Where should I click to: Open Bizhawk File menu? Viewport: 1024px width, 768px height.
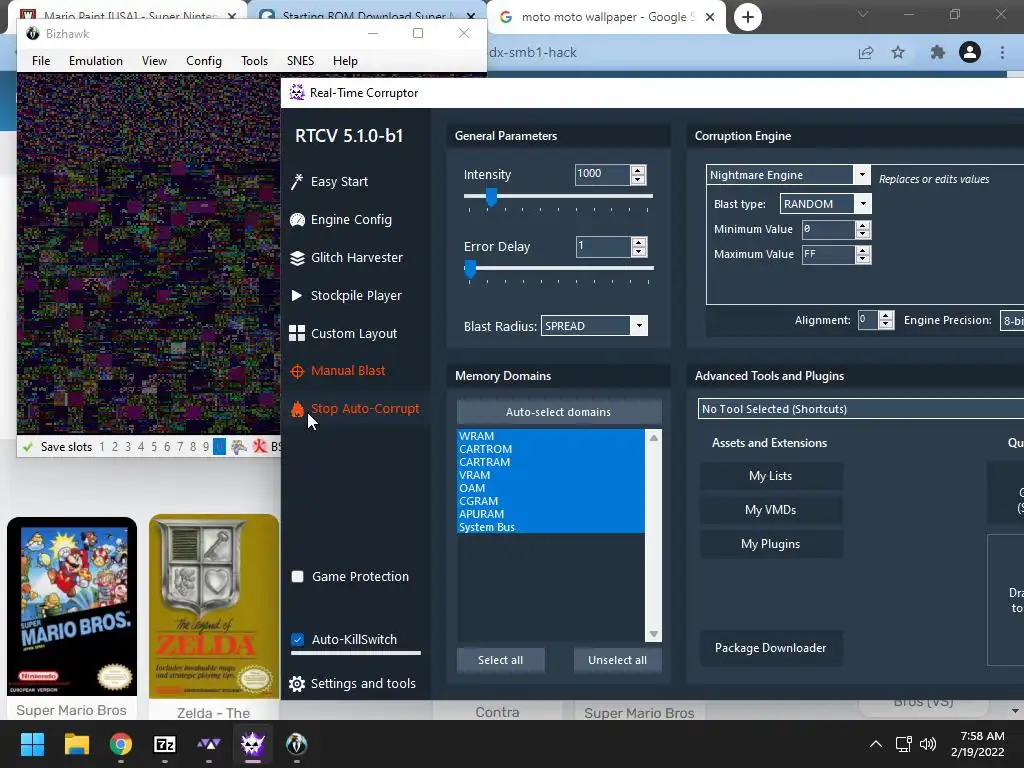[x=41, y=61]
